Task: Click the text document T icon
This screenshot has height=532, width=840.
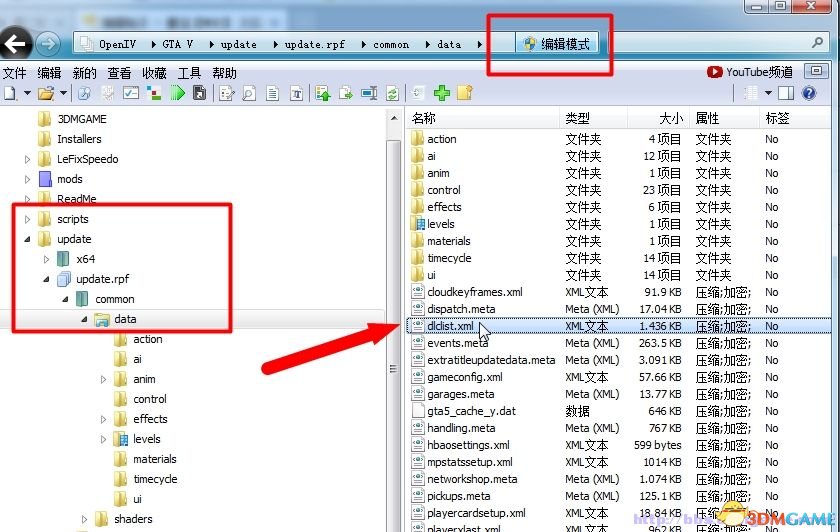Action: pyautogui.click(x=296, y=93)
